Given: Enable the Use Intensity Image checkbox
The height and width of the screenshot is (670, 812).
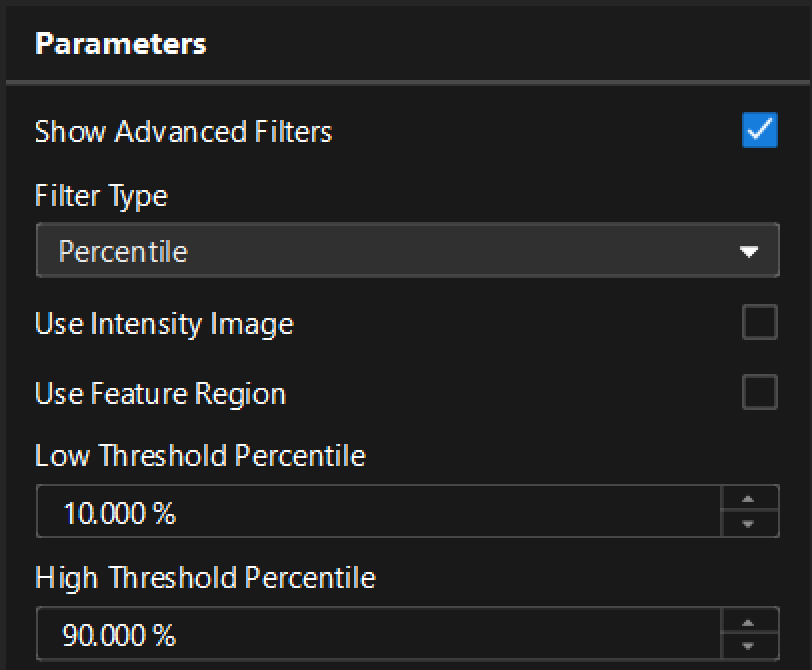Looking at the screenshot, I should (x=759, y=323).
